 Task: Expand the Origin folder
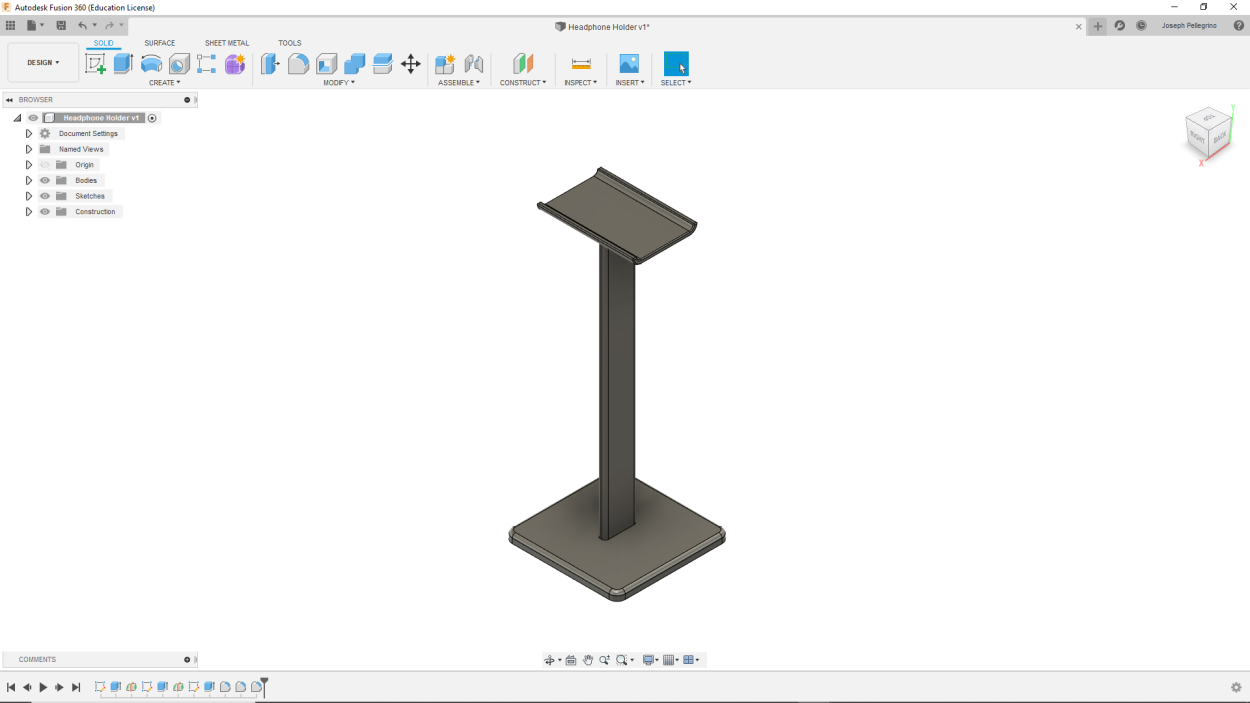point(29,165)
